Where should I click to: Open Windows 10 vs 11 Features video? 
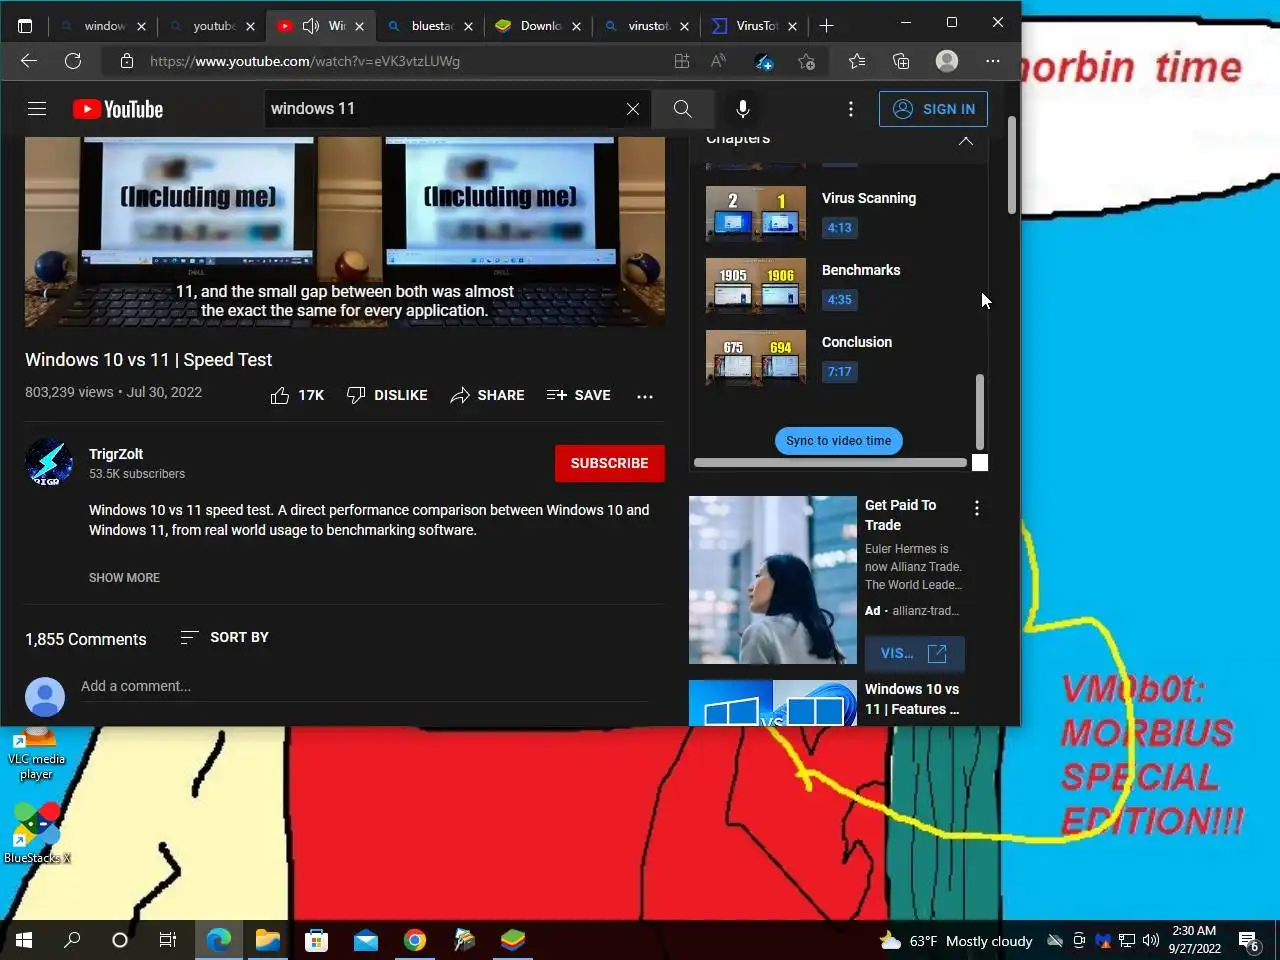coord(911,699)
